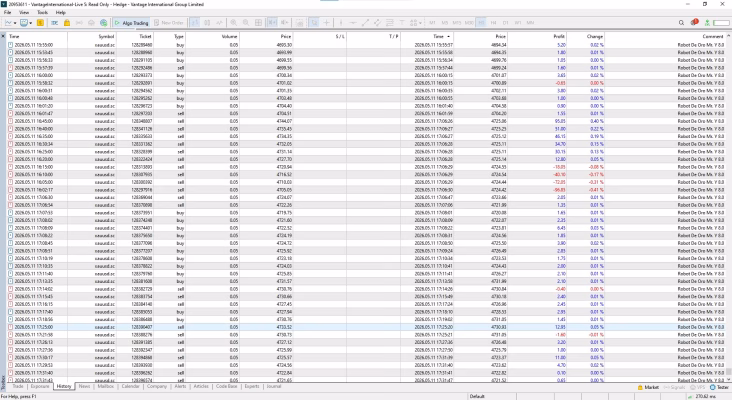Sort by the Profit column header

(x=559, y=36)
